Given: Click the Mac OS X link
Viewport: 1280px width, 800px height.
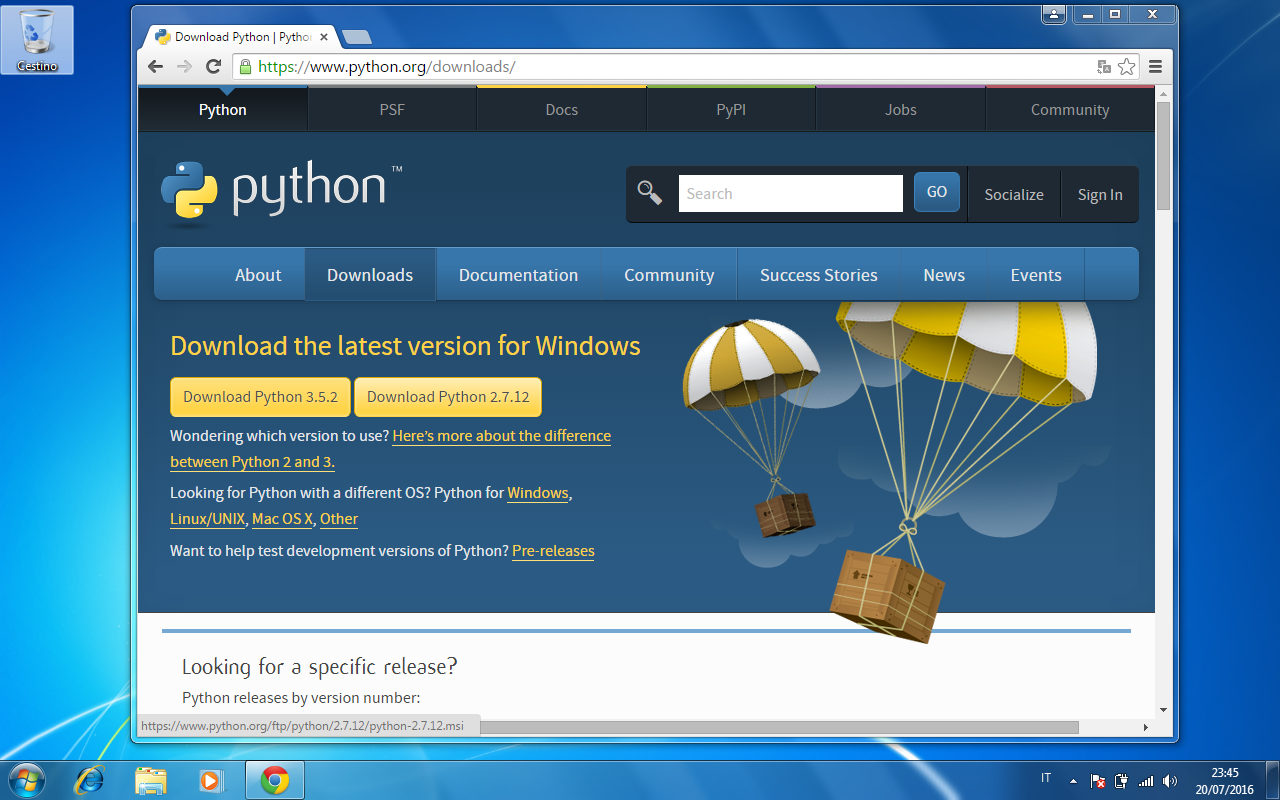Looking at the screenshot, I should [282, 519].
